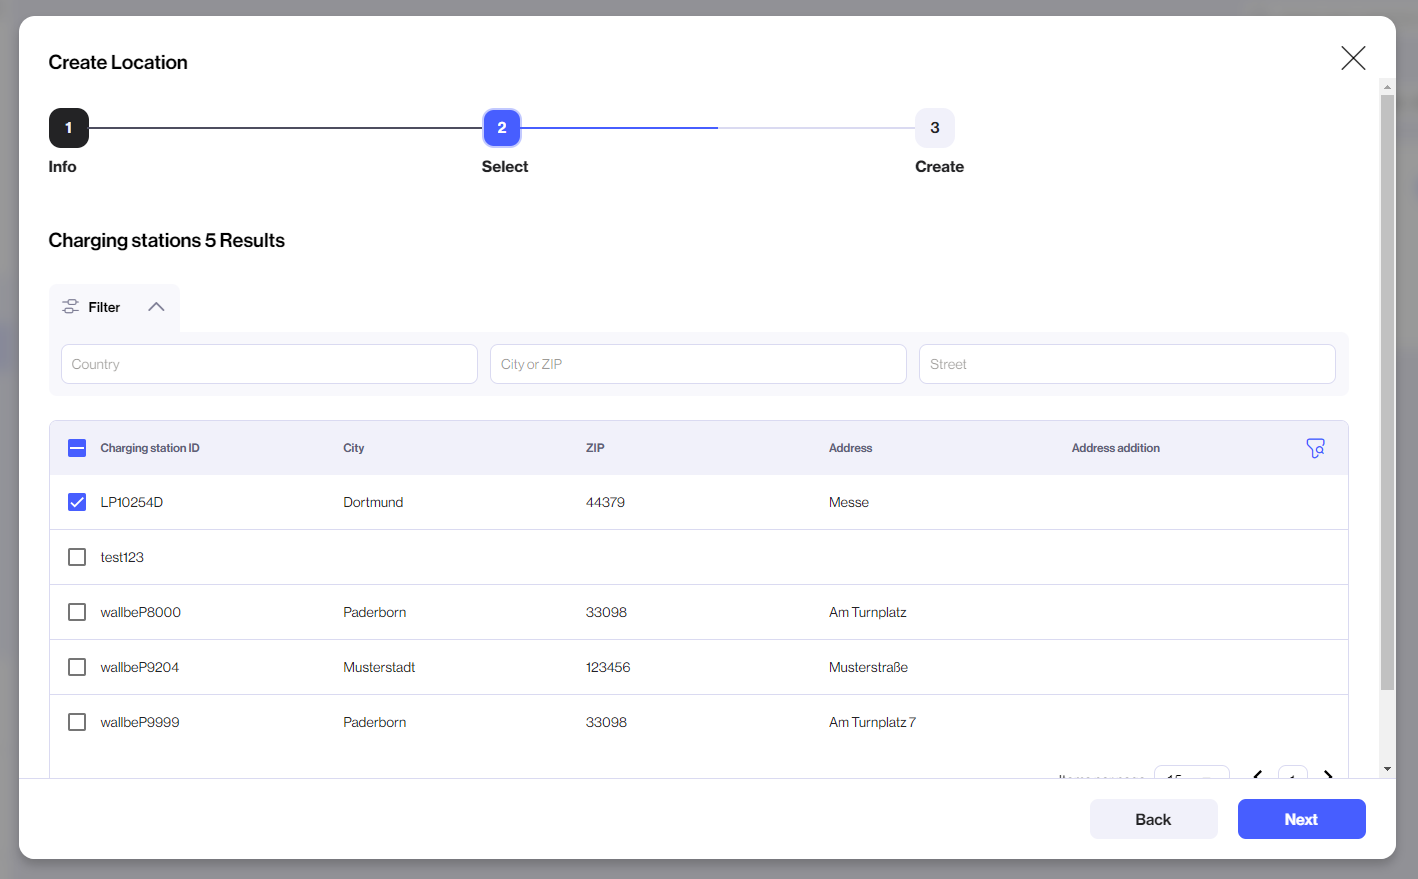Click the funnel filter icon in table header
The image size is (1418, 879).
pos(1315,448)
